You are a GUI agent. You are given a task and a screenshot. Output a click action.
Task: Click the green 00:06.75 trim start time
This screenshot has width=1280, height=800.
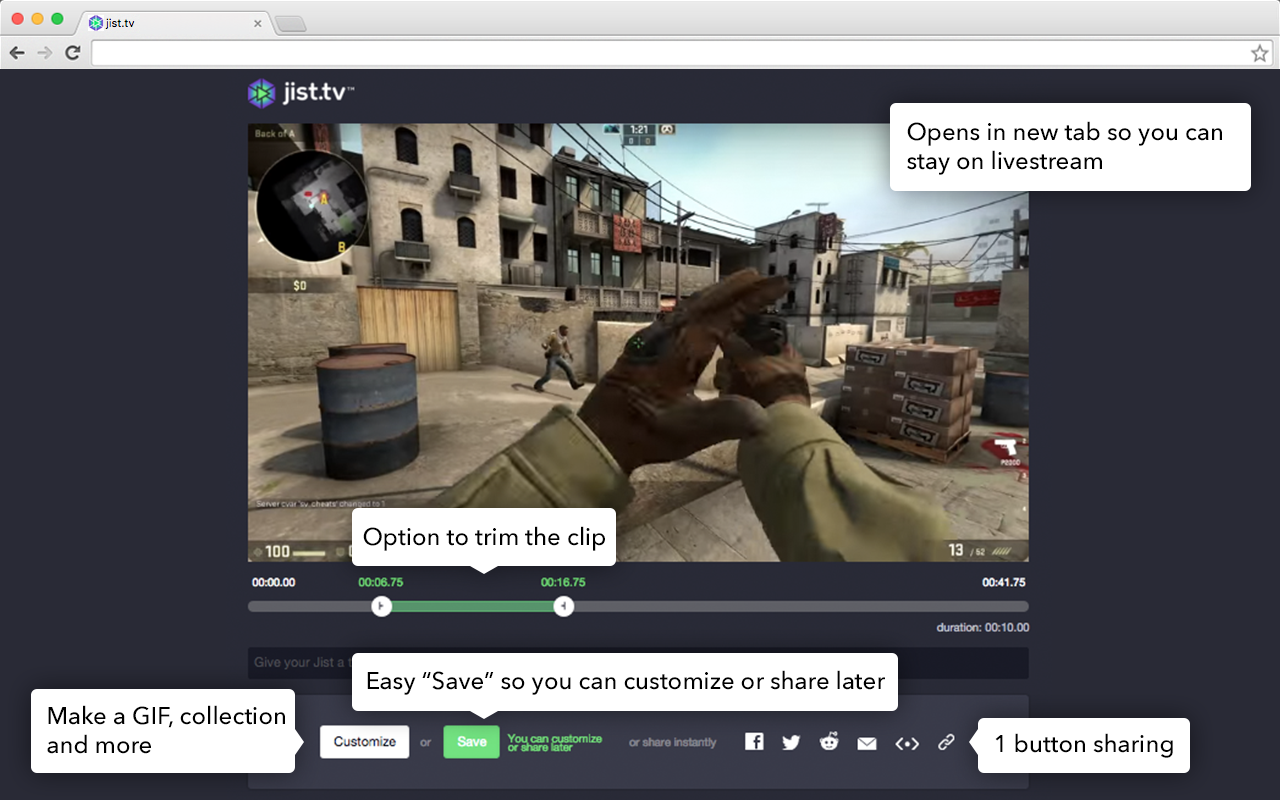(x=381, y=582)
